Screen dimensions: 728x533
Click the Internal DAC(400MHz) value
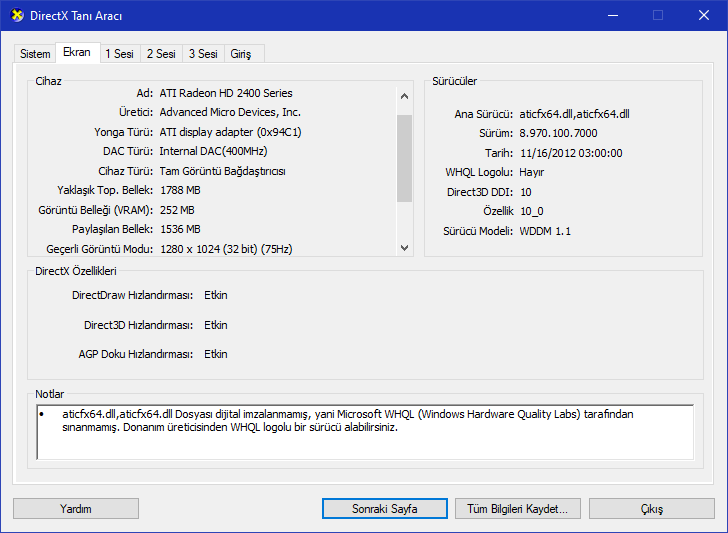coord(213,151)
